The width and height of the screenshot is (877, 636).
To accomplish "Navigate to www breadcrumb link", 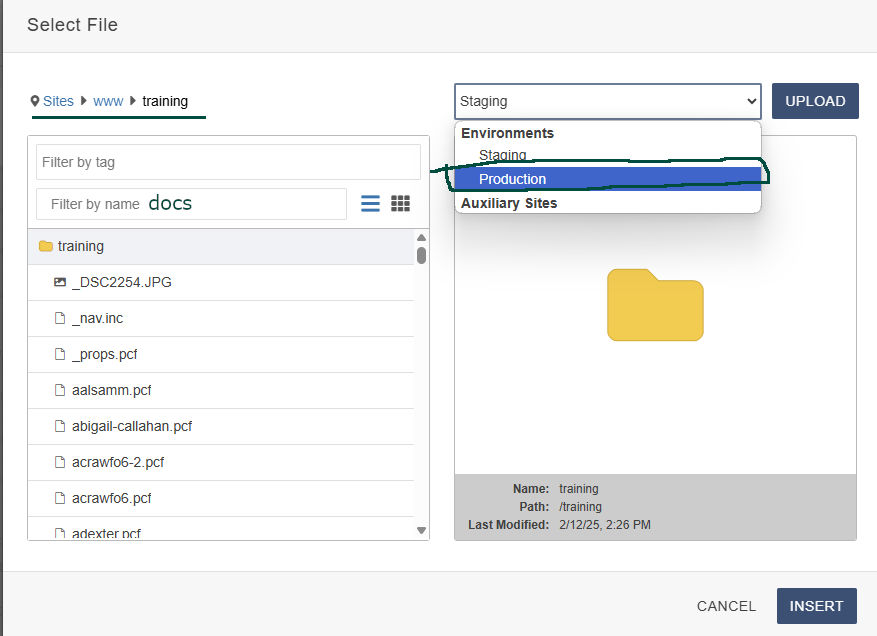I will click(108, 101).
